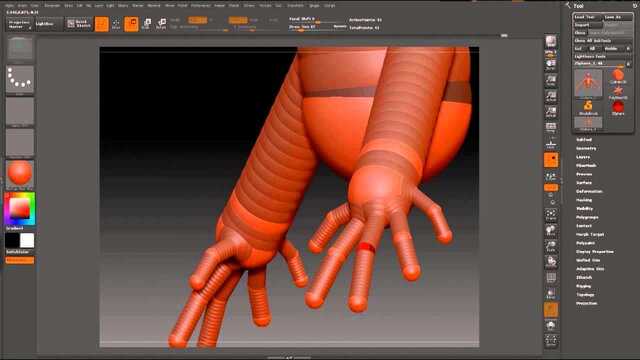The image size is (640, 360).
Task: Activate the orange Move mode icon
Action: (131, 24)
